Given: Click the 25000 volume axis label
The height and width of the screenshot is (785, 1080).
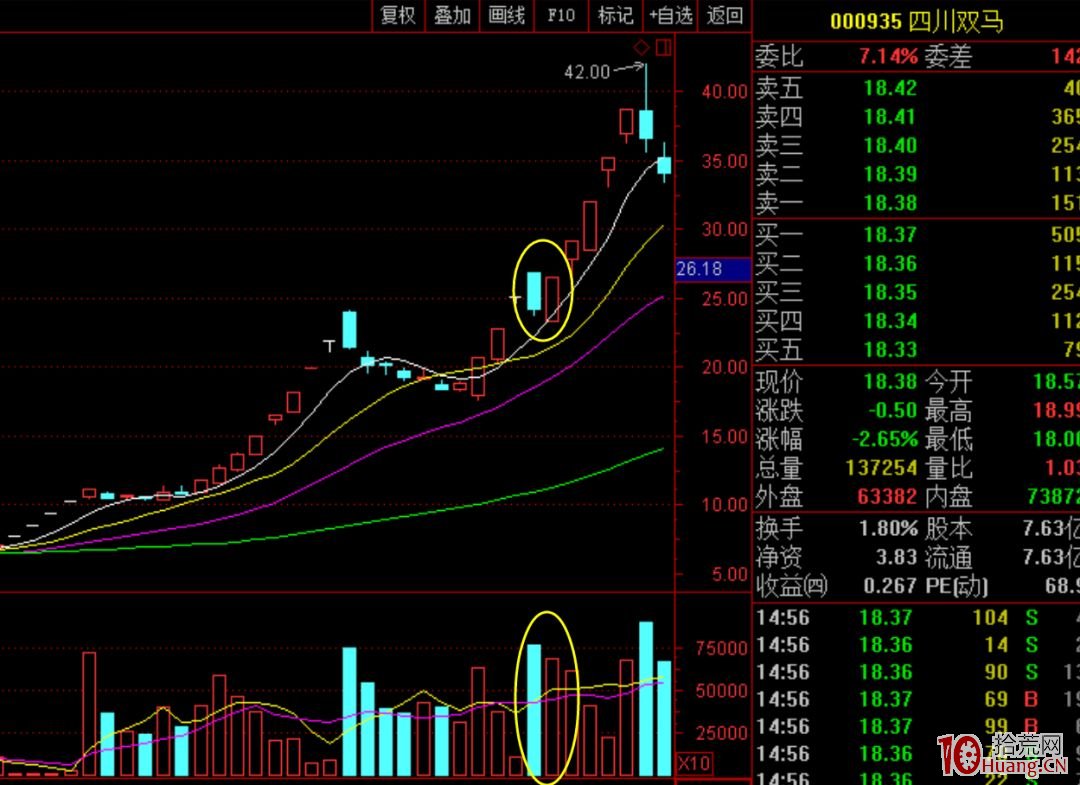Looking at the screenshot, I should click(721, 733).
